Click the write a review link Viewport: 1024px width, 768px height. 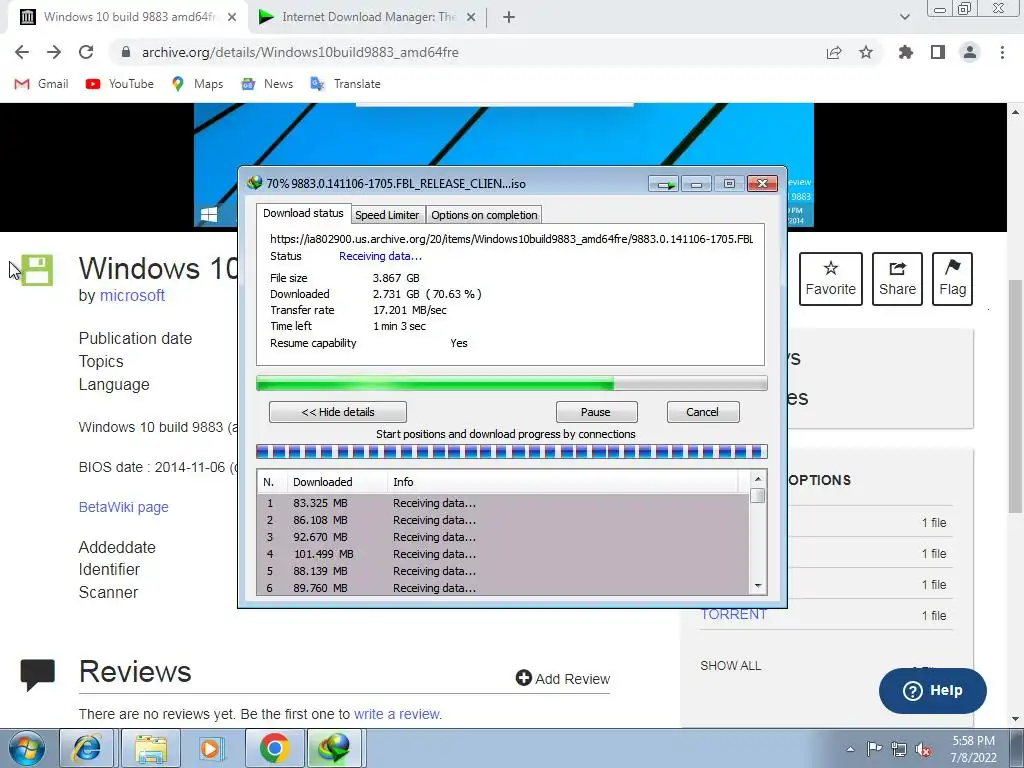(398, 714)
